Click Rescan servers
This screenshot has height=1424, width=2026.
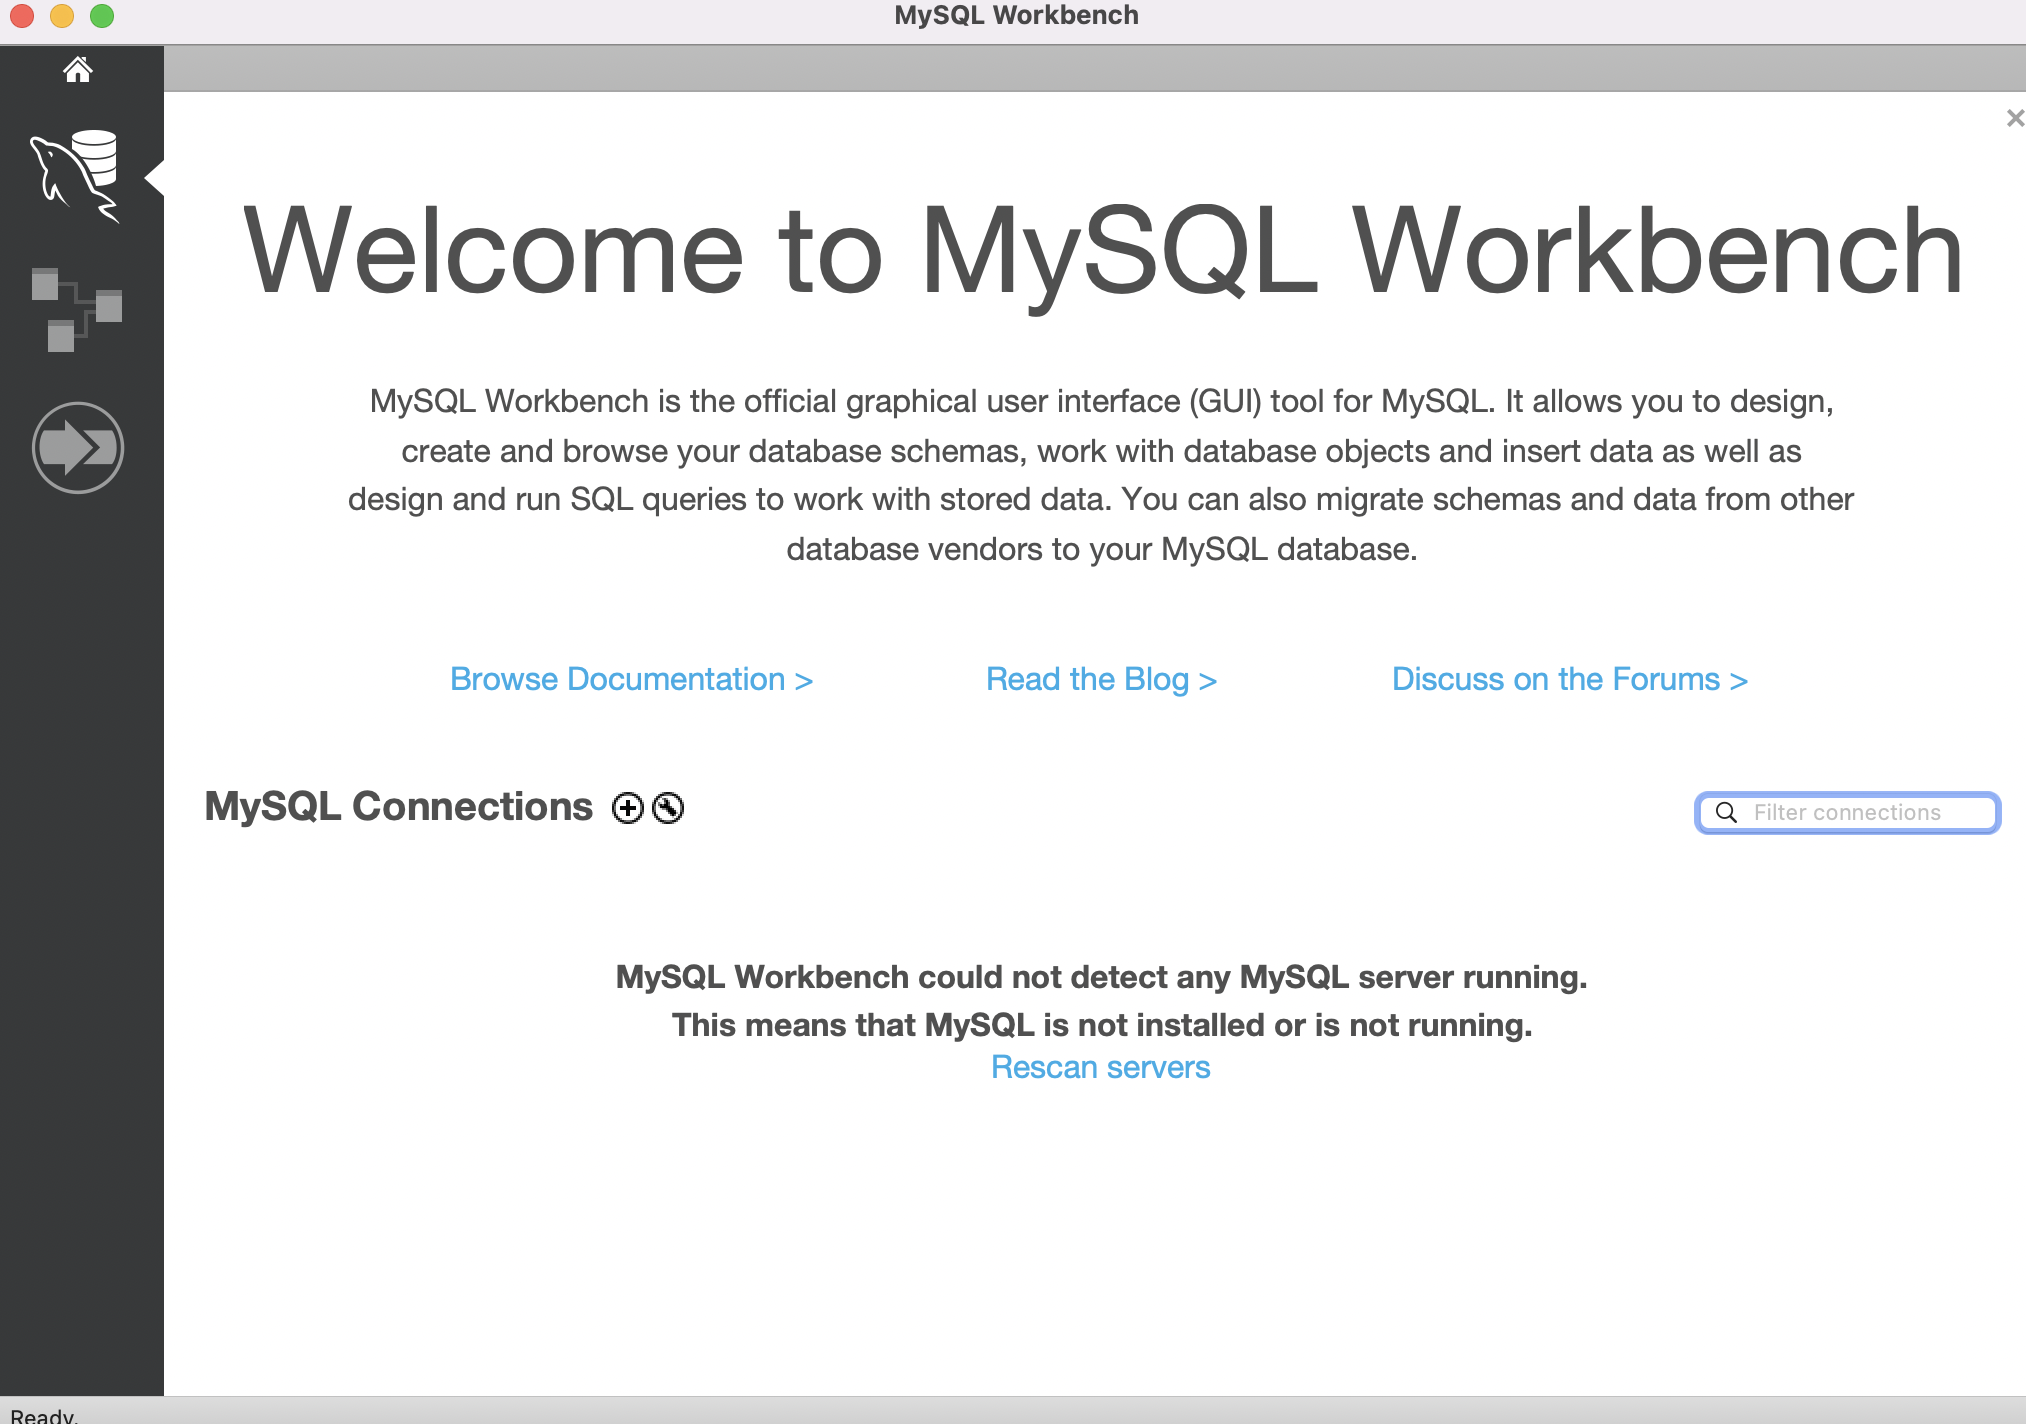[1100, 1067]
